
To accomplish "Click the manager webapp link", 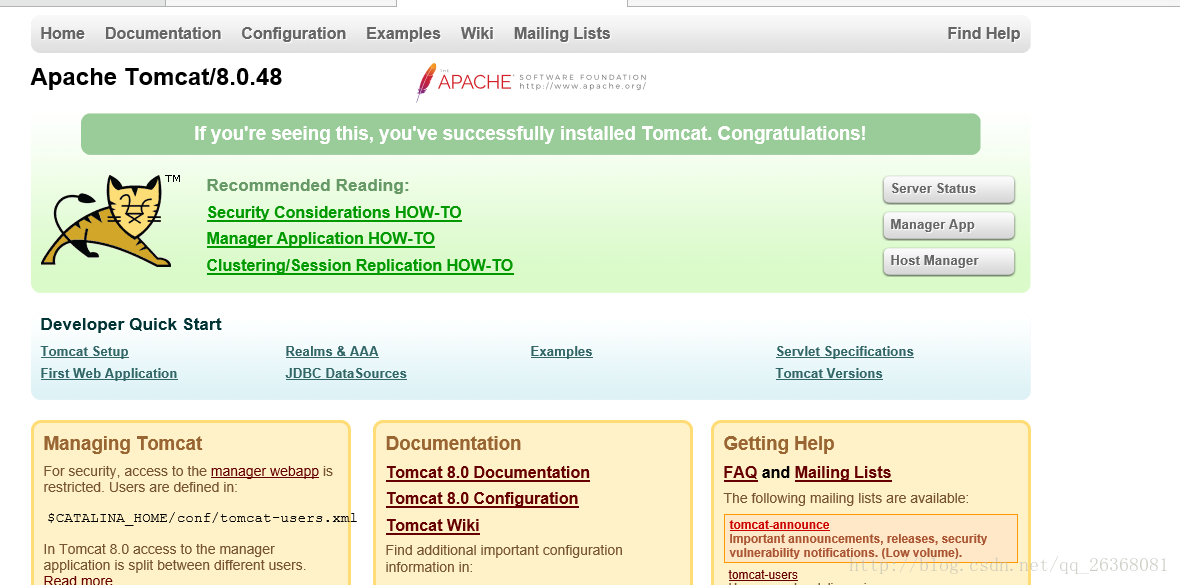I will click(265, 471).
